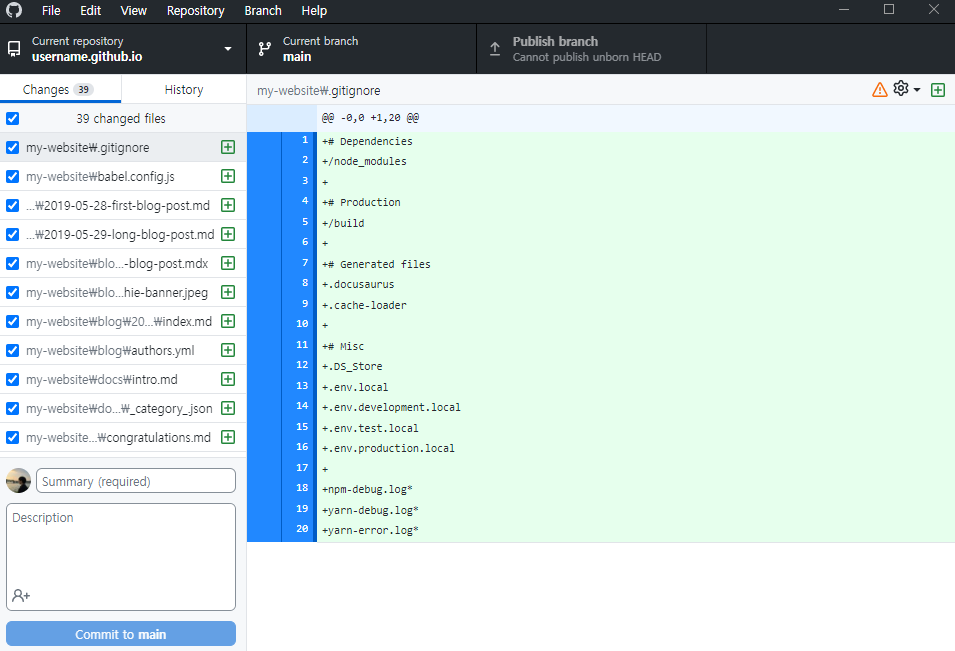Toggle the 39 changed files checkbox
The image size is (955, 651).
click(x=12, y=118)
